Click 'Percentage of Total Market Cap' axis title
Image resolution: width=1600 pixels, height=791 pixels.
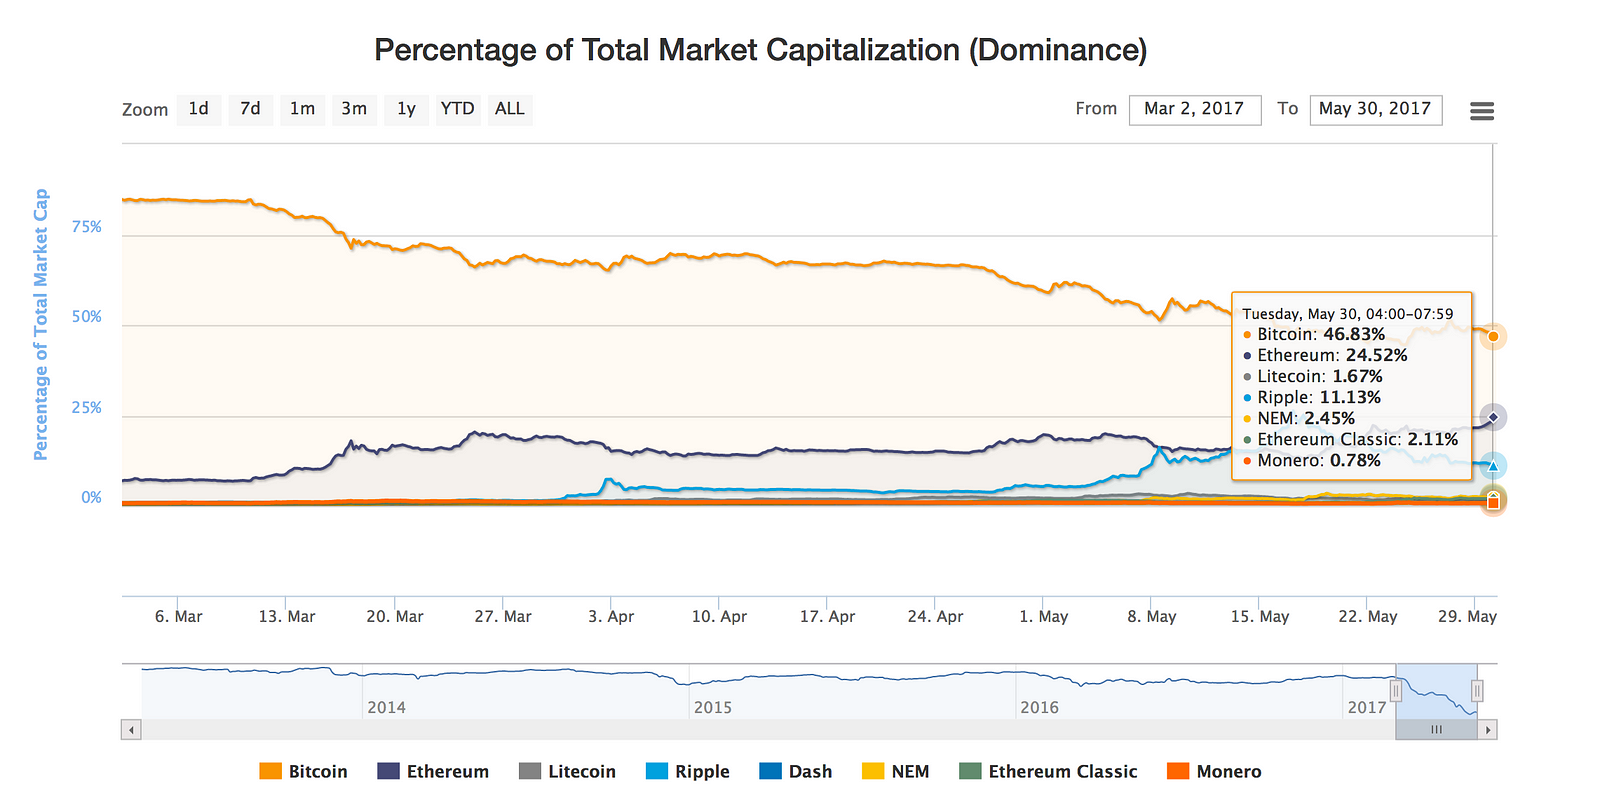pyautogui.click(x=41, y=325)
